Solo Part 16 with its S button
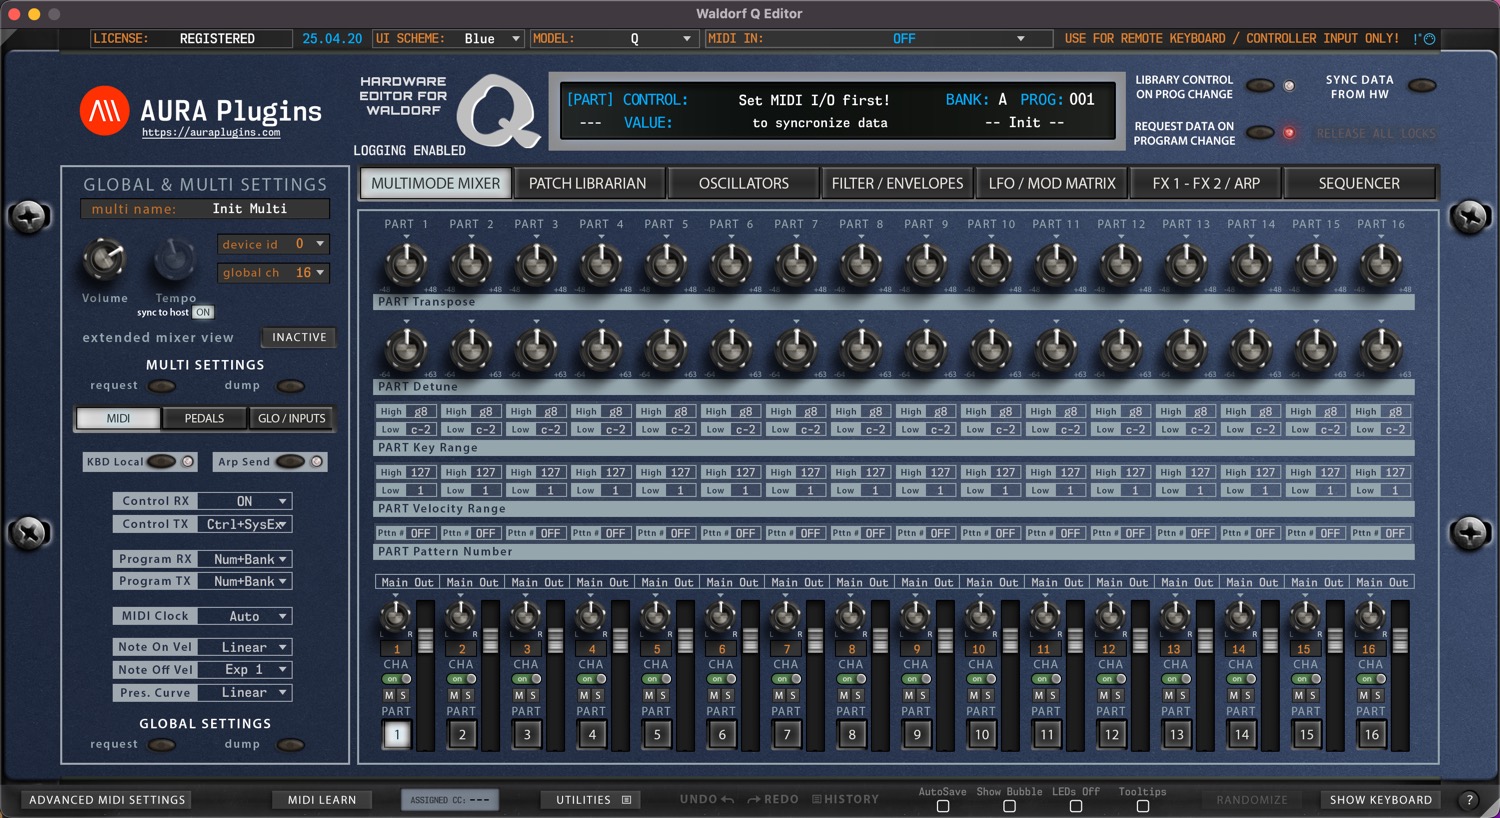The width and height of the screenshot is (1500, 818). tap(1378, 695)
